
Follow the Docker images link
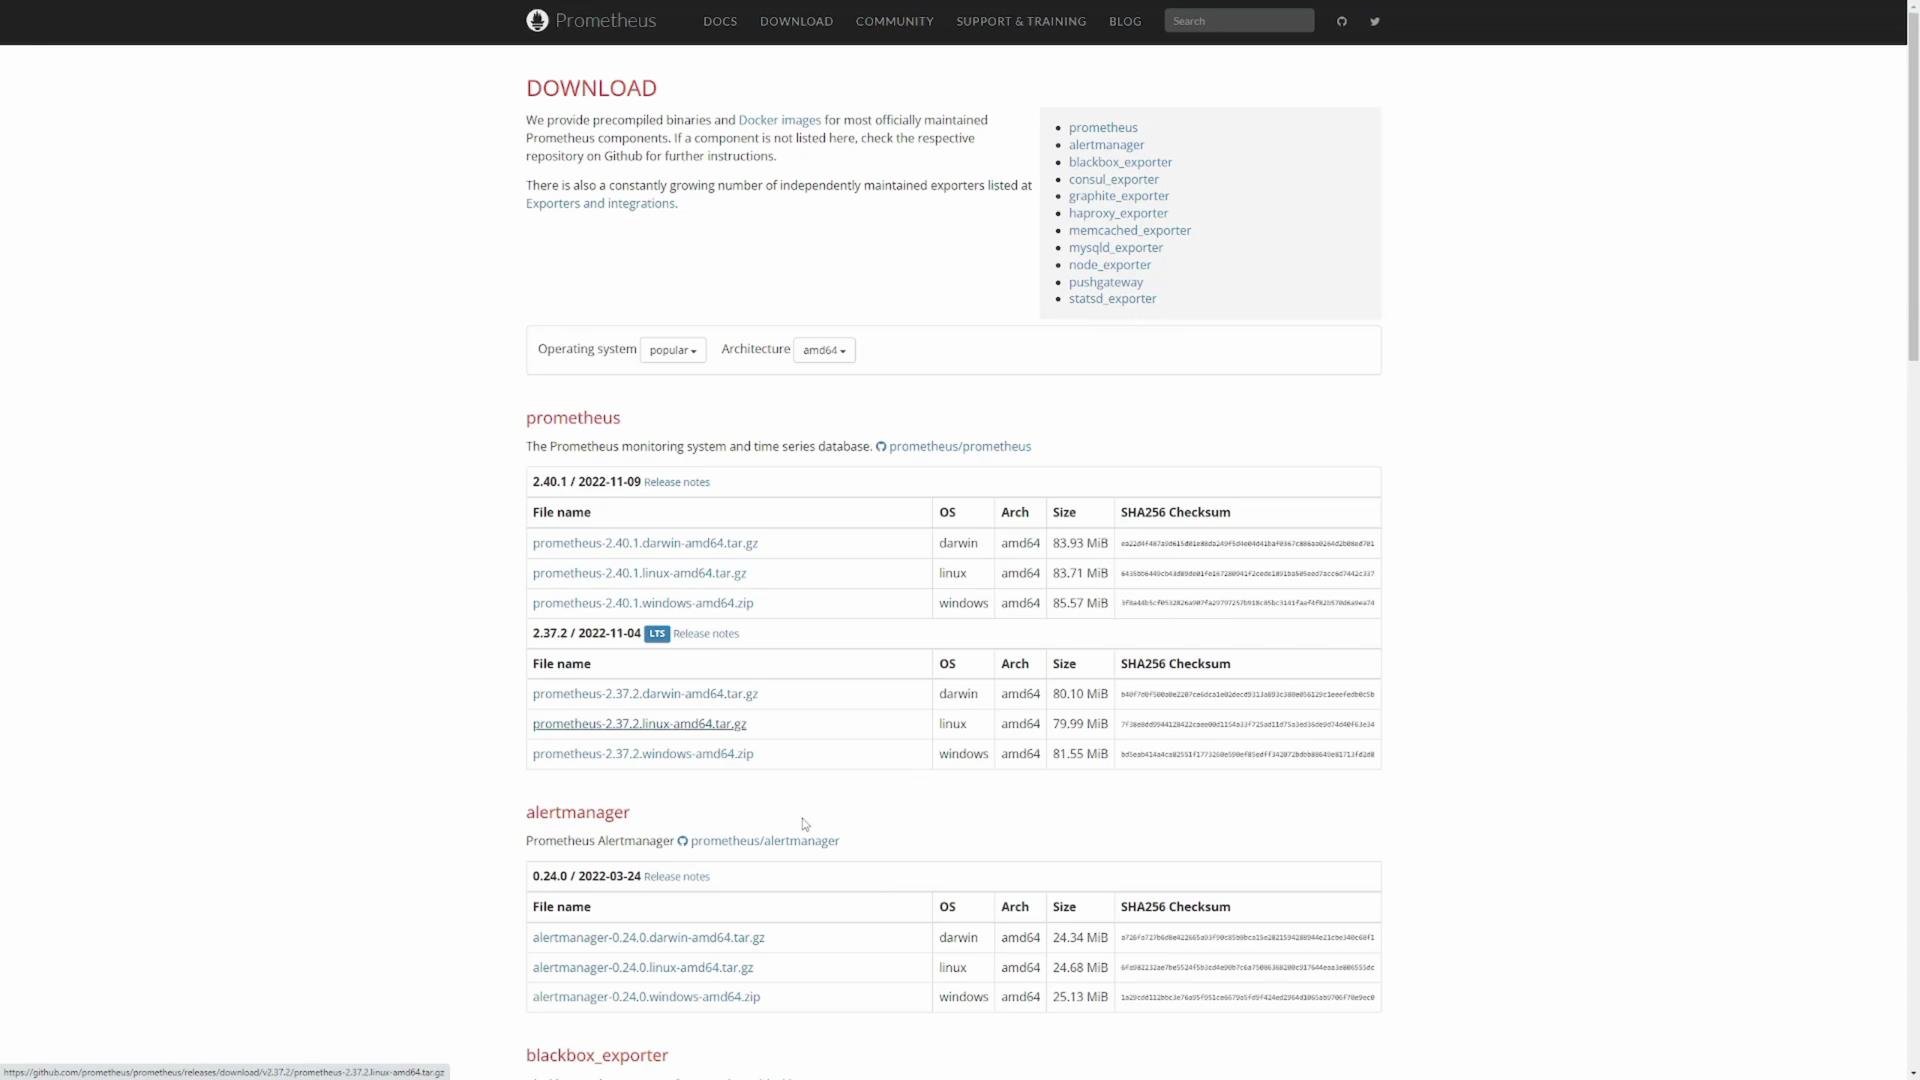pos(779,120)
